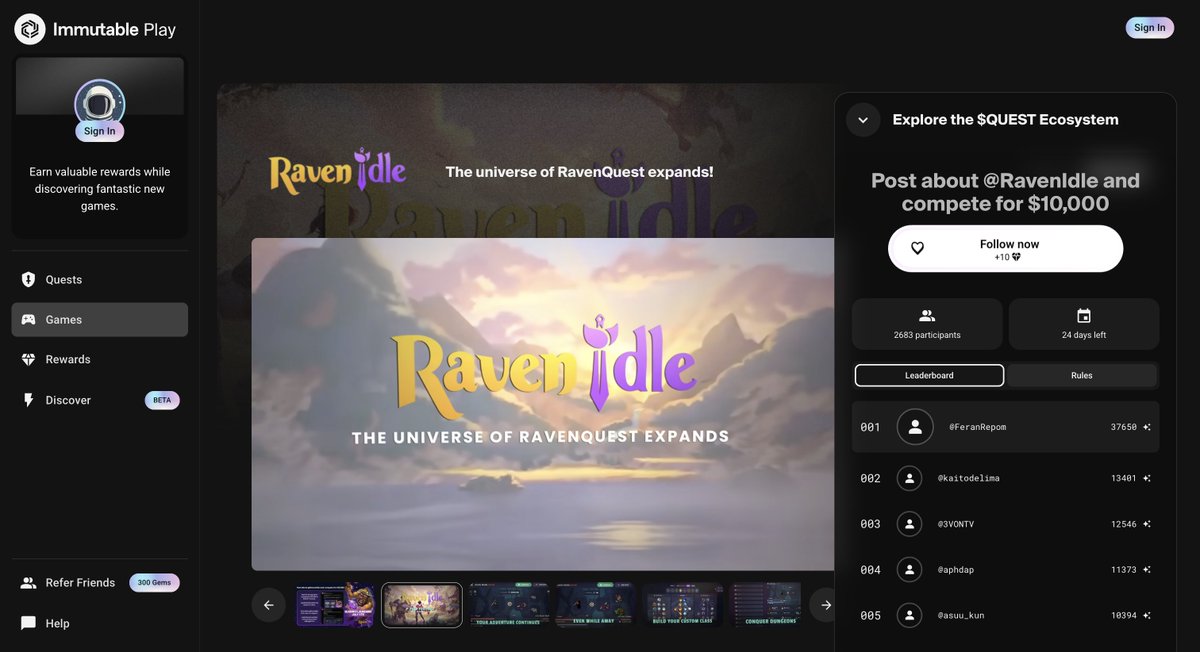Click the participants group icon
The height and width of the screenshot is (652, 1200).
tap(927, 316)
